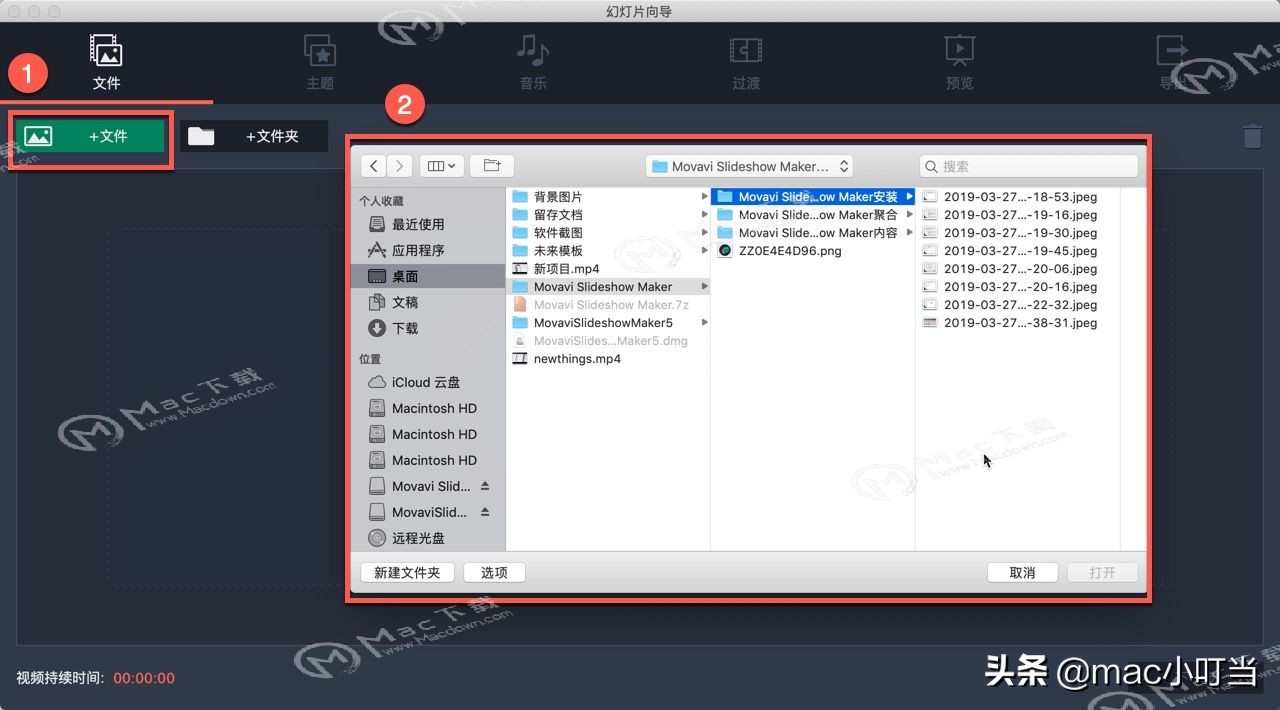Expand arrow beside MovaviSlideshowMaker5 folder
Image resolution: width=1280 pixels, height=710 pixels.
(705, 323)
